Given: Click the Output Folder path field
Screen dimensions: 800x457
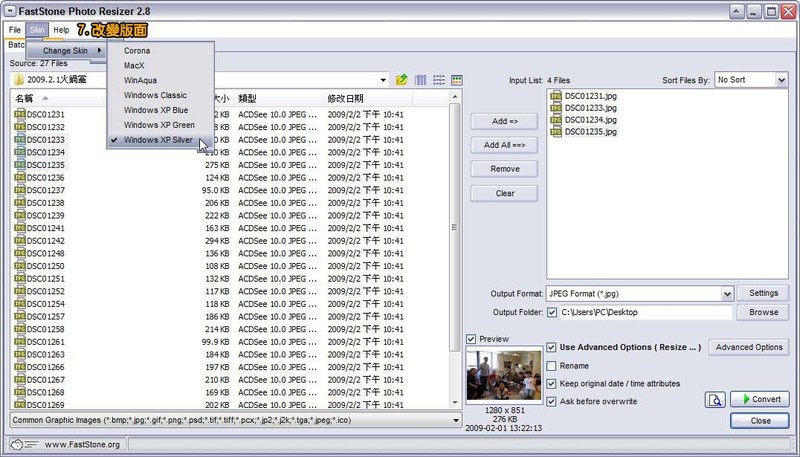Looking at the screenshot, I should coord(645,312).
